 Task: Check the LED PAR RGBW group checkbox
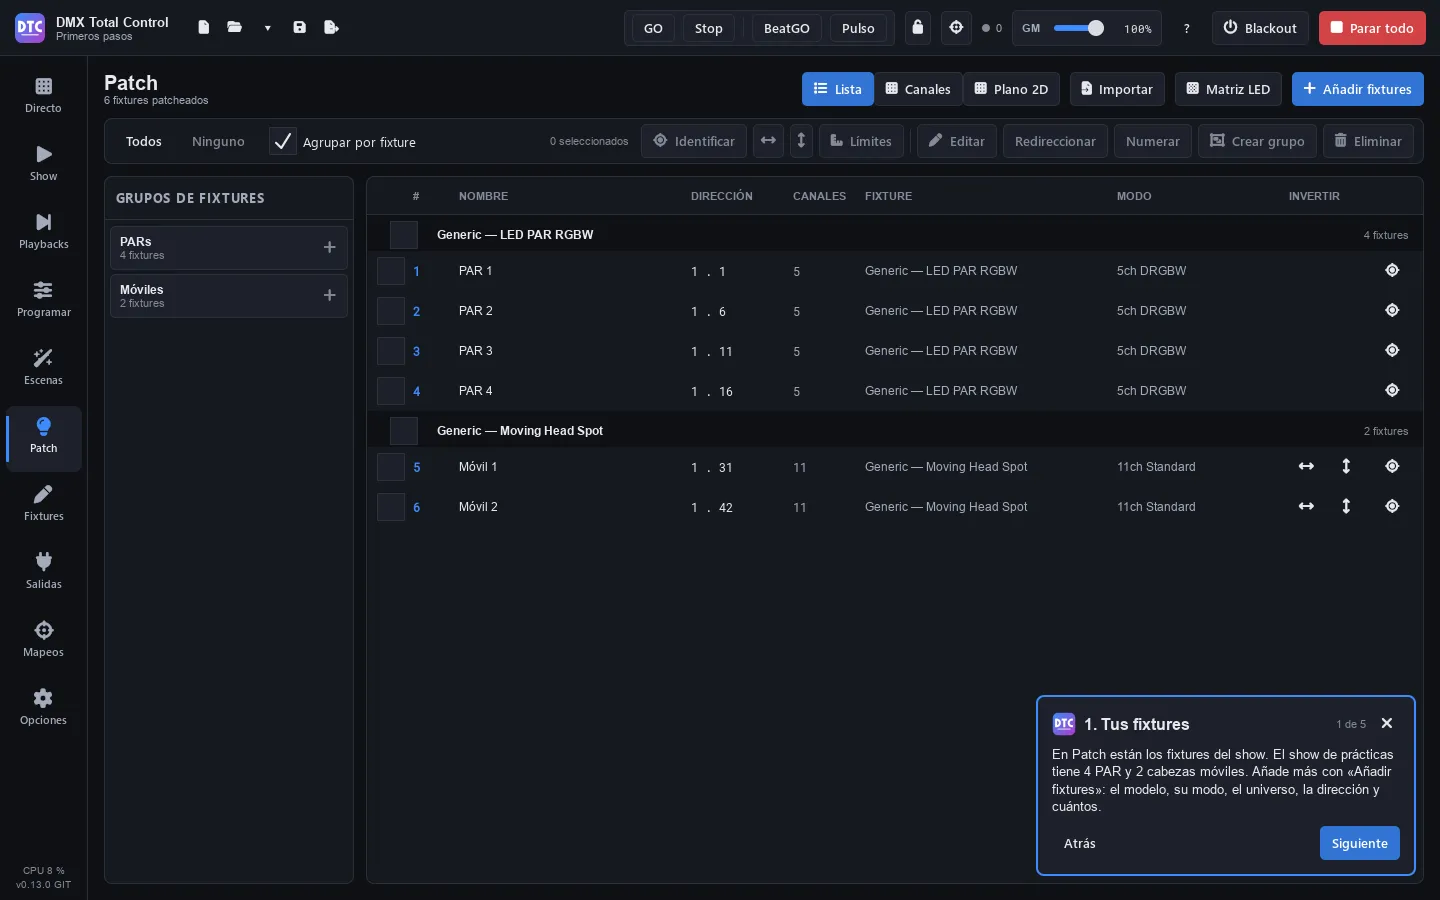404,235
